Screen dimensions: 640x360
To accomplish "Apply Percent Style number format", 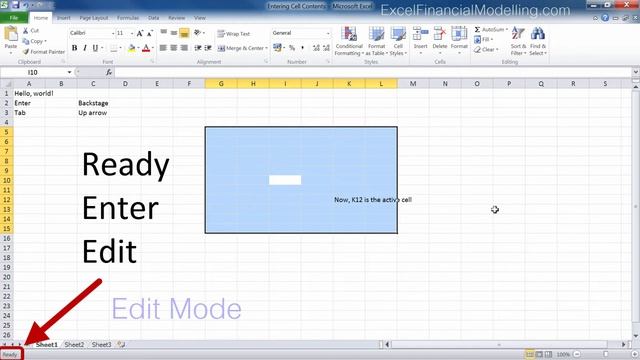I will (292, 48).
